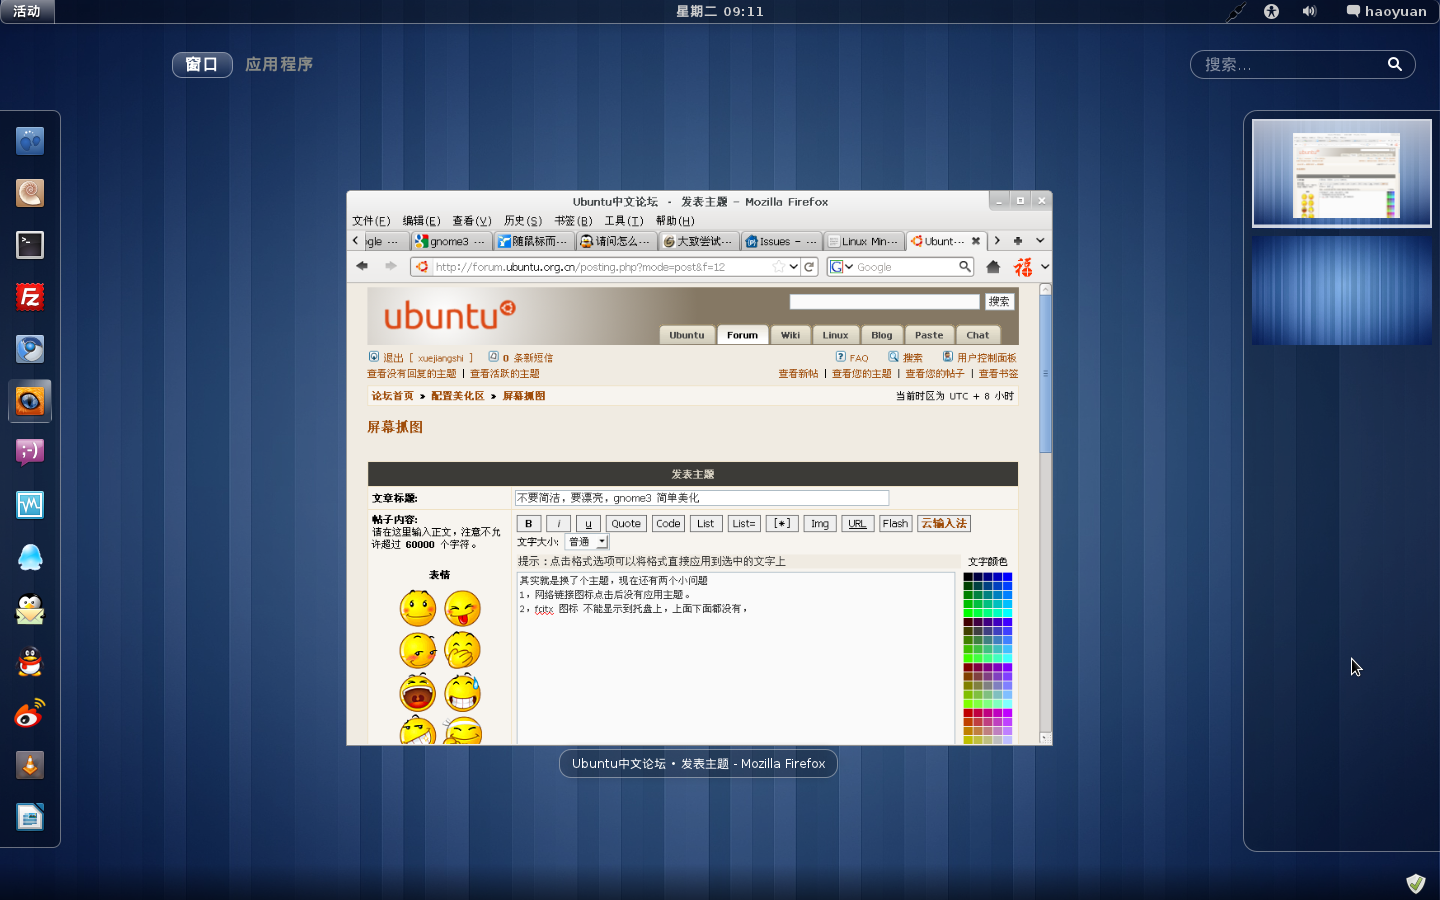The image size is (1440, 900).
Task: Launch the Terminal from the dash
Action: click(x=30, y=245)
